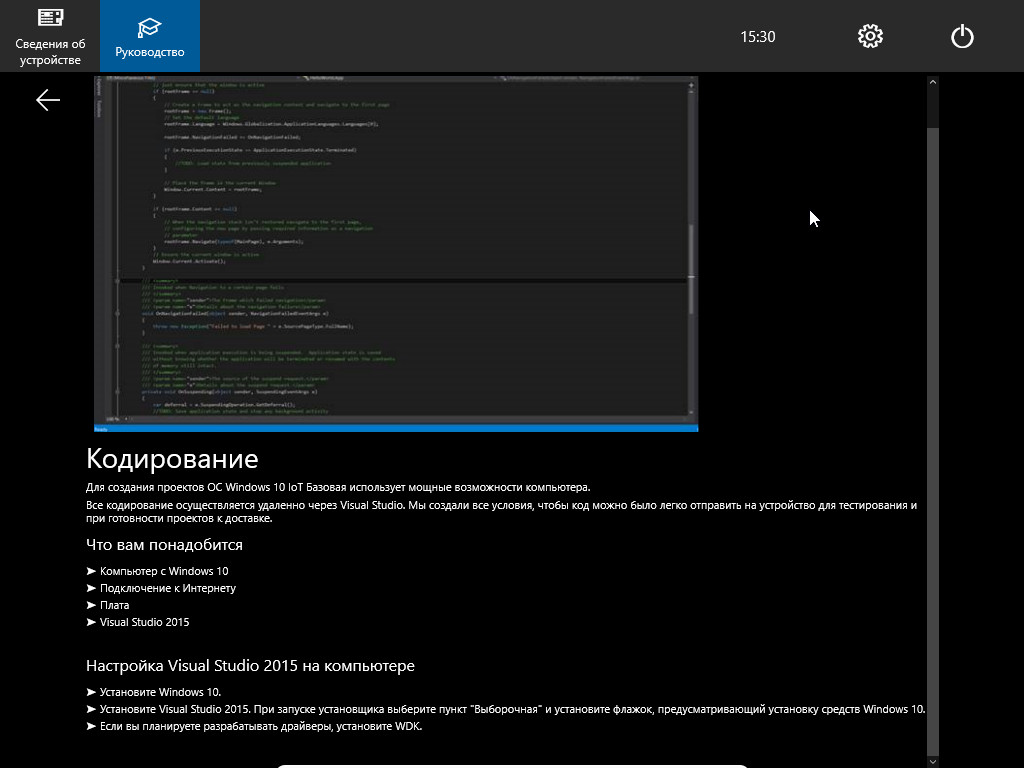Click the graduation cap icon on Руководство
1024x768 pixels.
point(150,28)
